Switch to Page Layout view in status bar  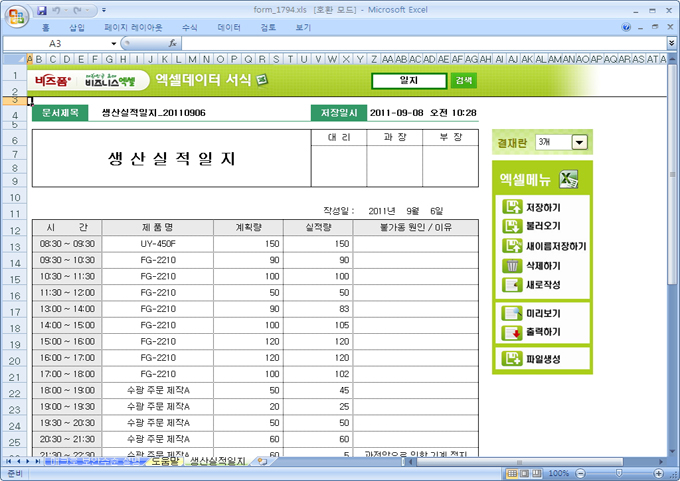point(525,473)
